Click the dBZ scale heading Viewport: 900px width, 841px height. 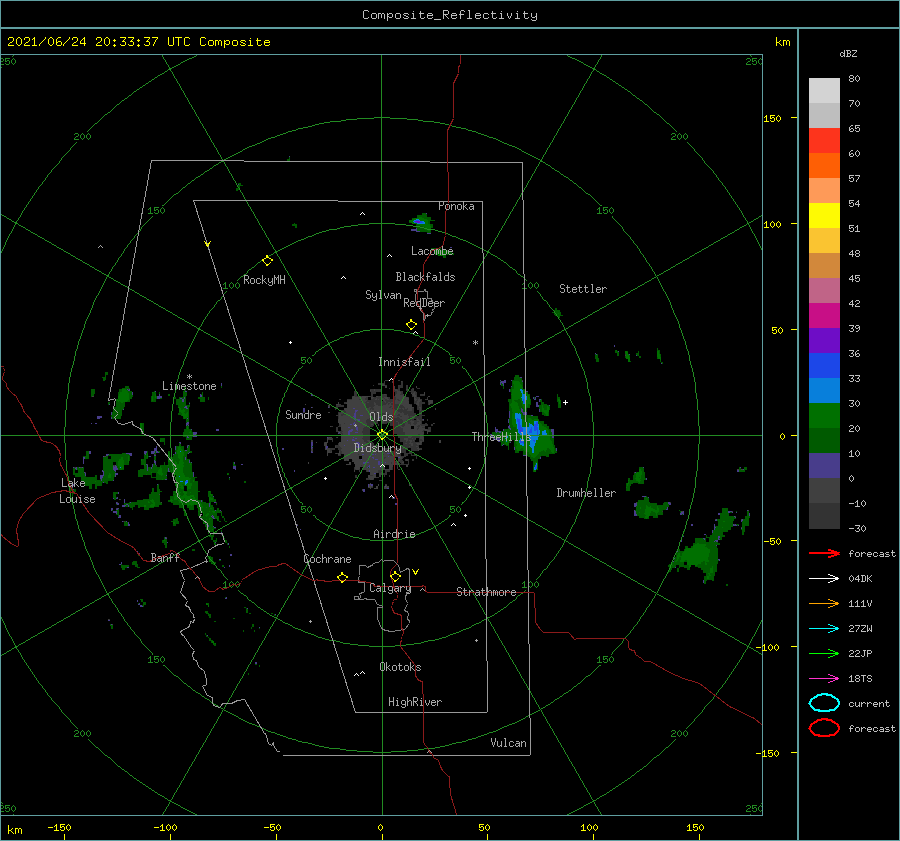tap(848, 54)
